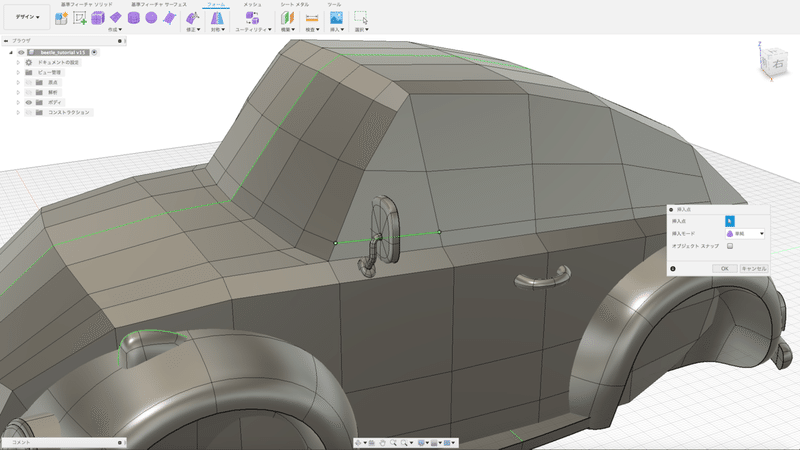This screenshot has width=800, height=450.
Task: Click the Symmetry mirror tool icon
Action: click(x=217, y=18)
